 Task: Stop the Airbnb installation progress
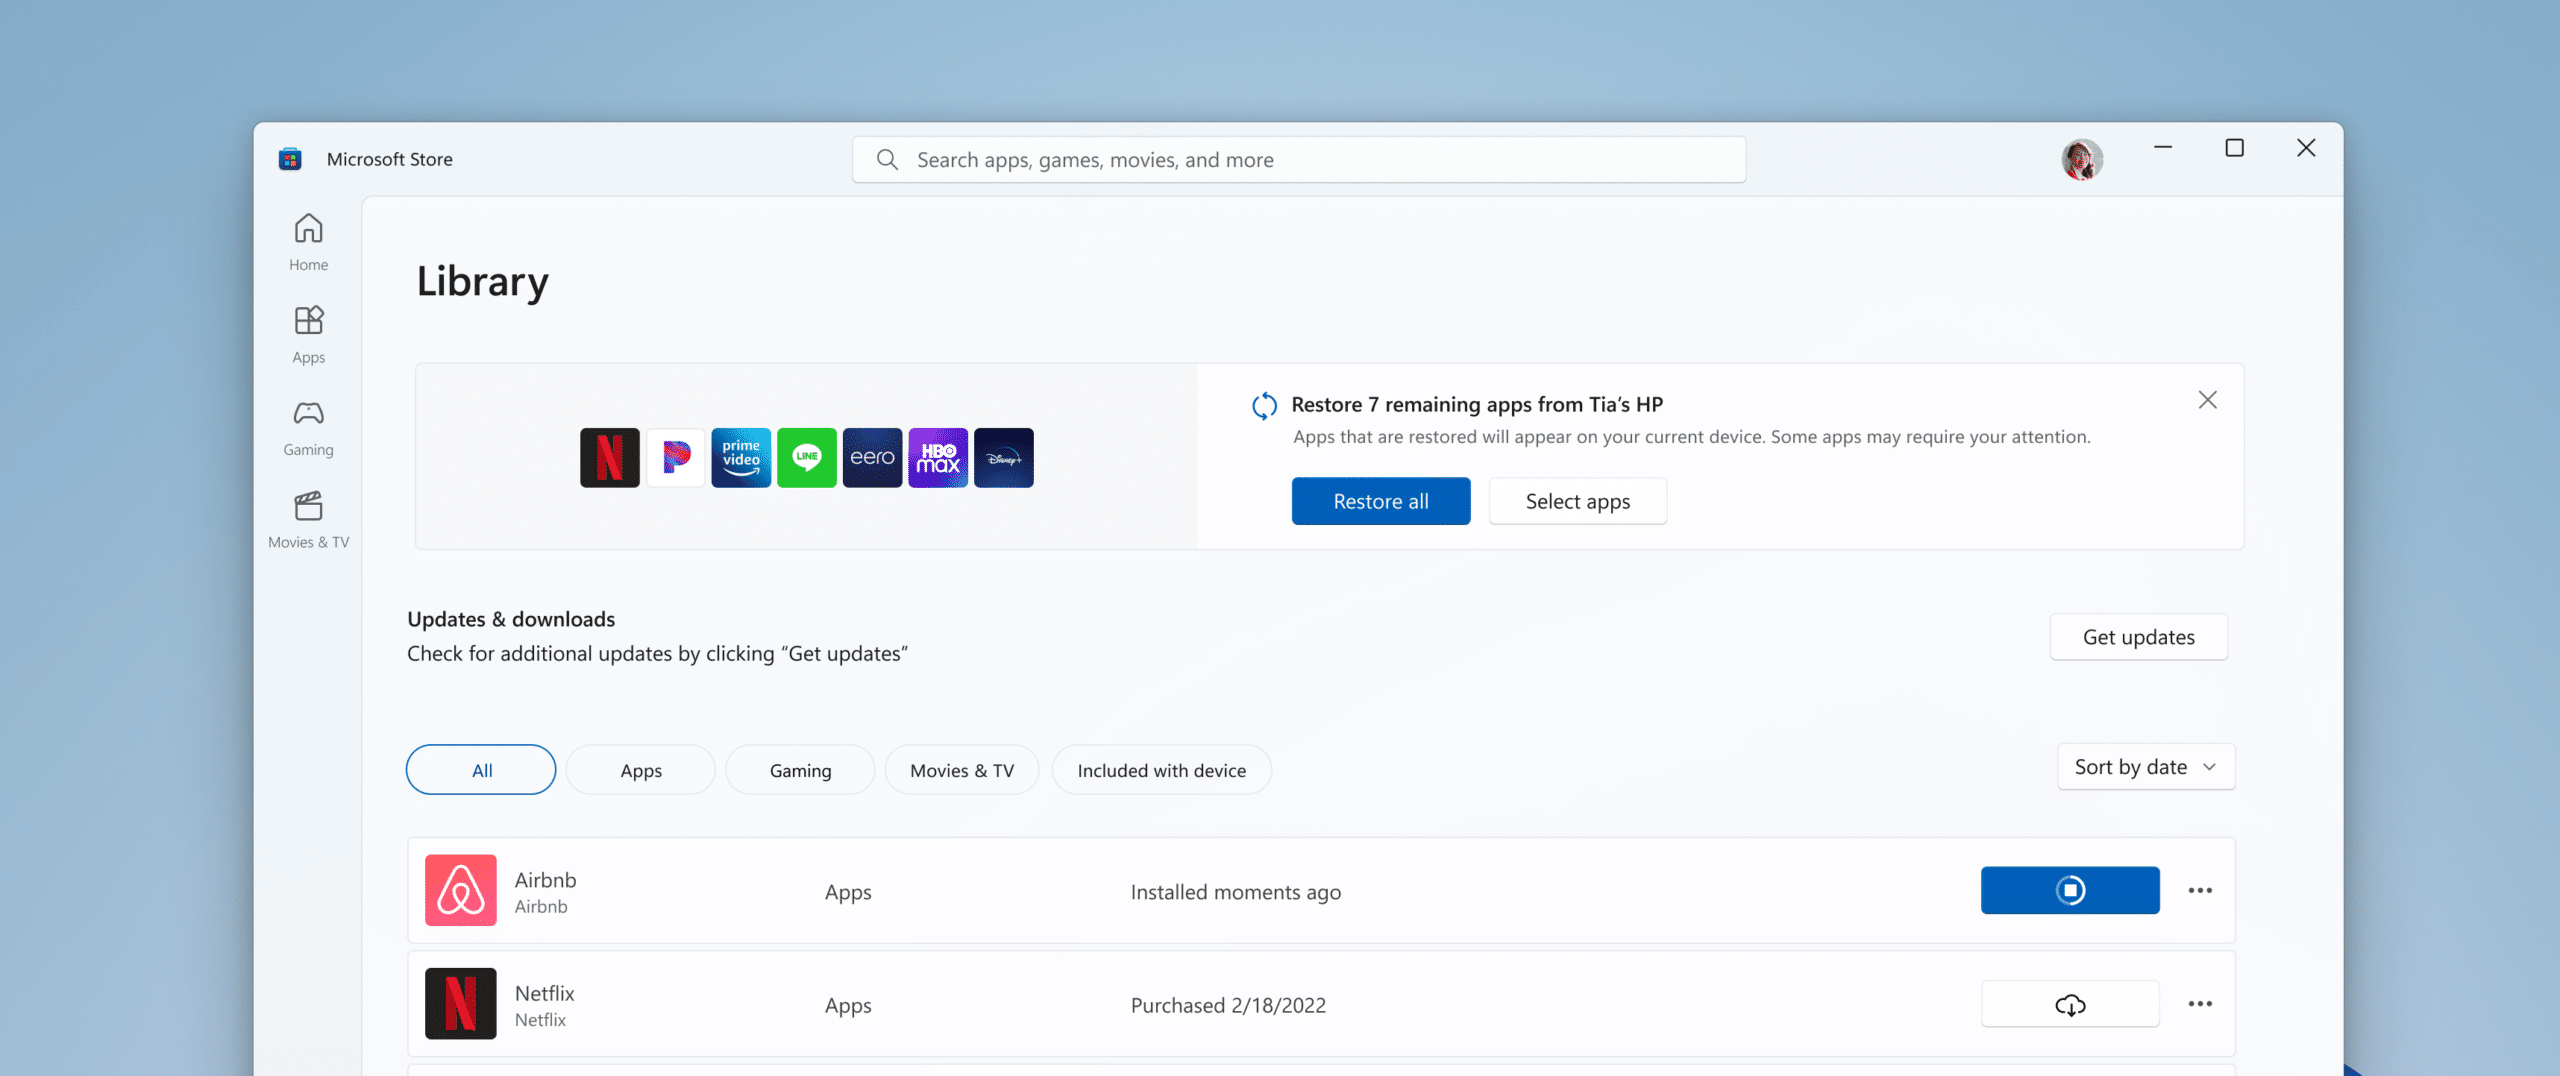[x=2069, y=890]
